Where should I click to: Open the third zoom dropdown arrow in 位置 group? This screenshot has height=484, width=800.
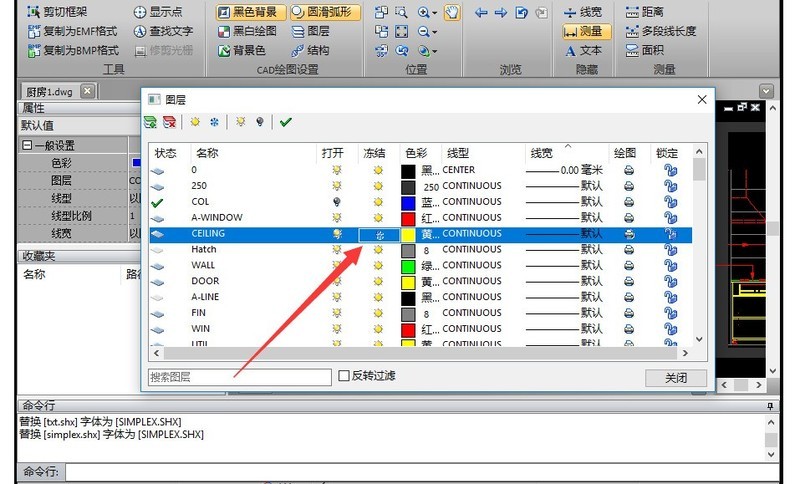click(435, 52)
